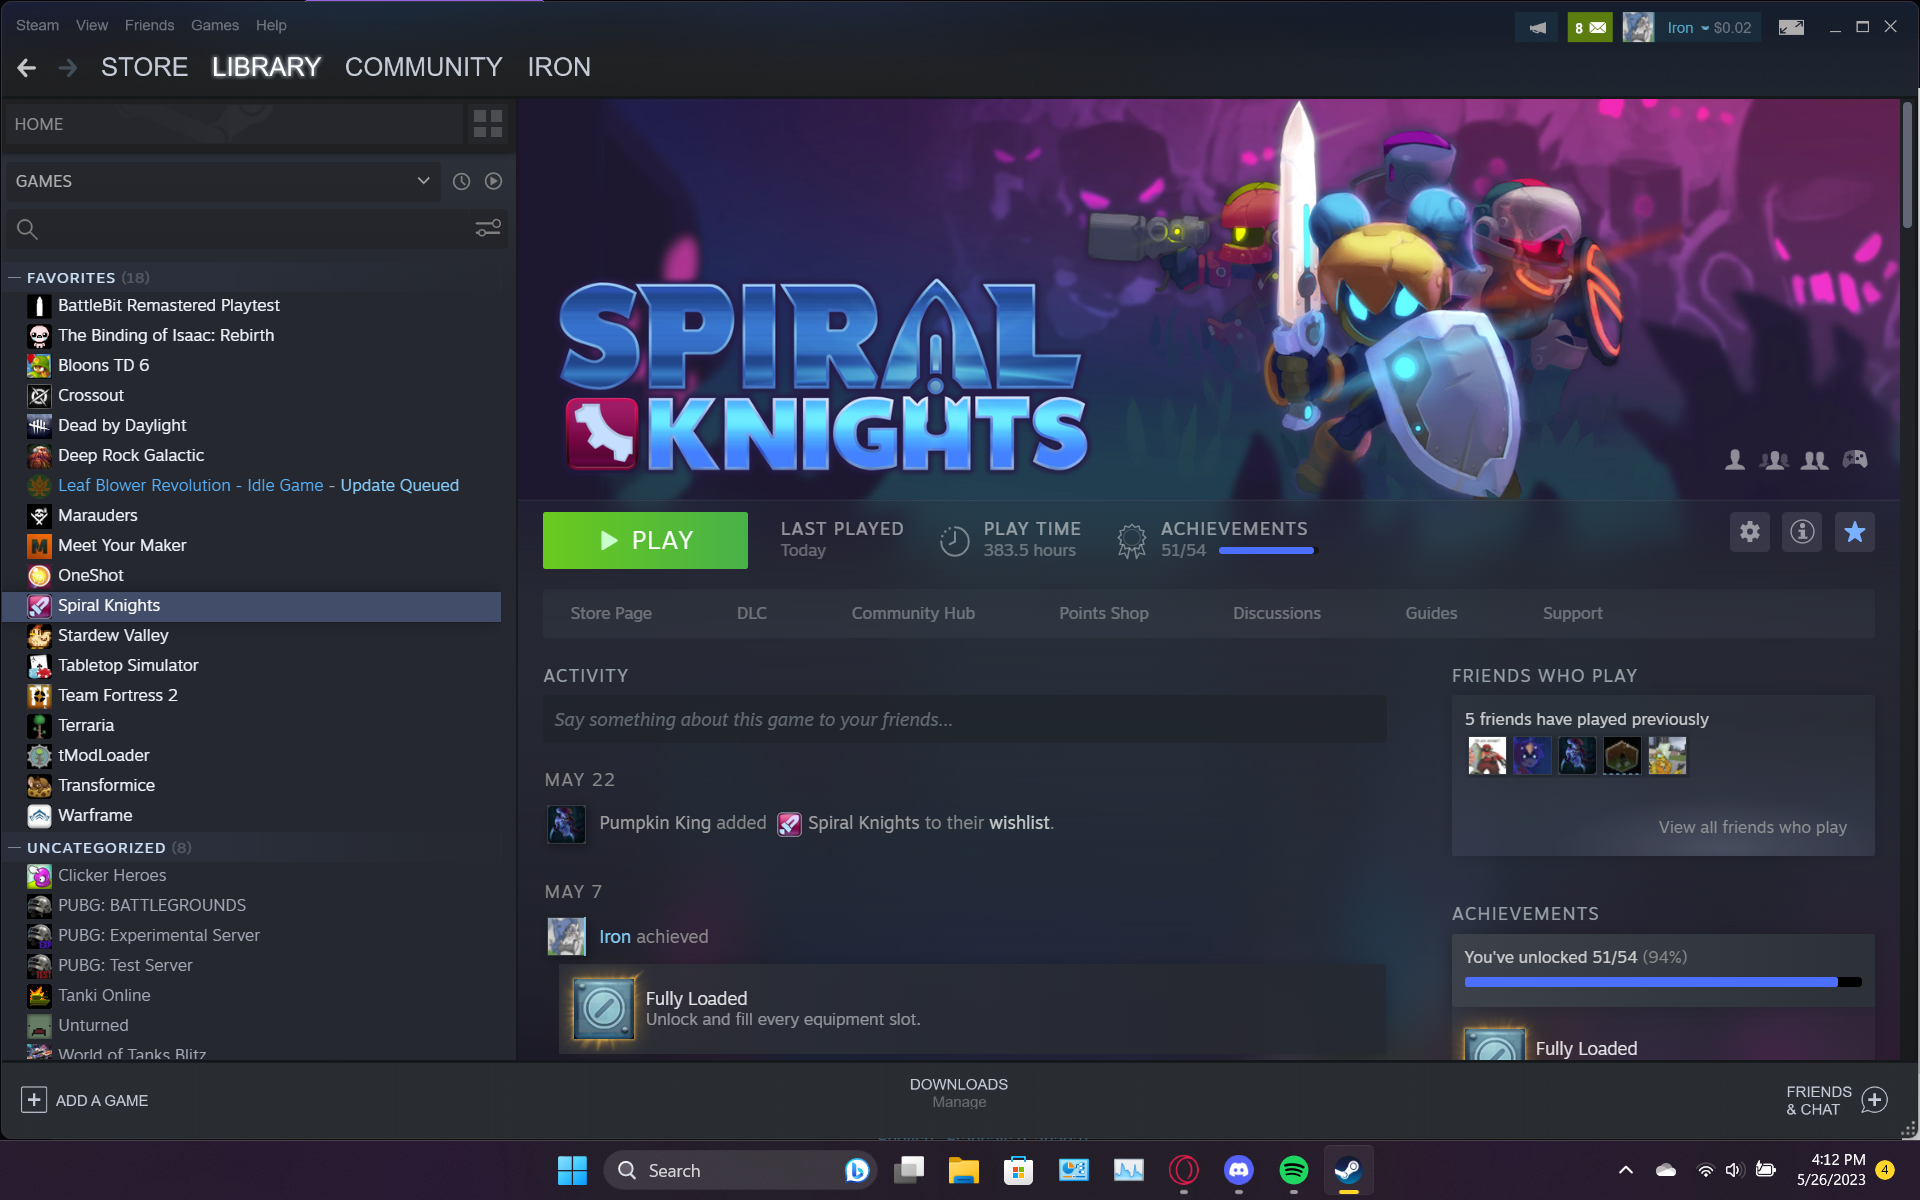
Task: Toggle the favorite star for Spiral Knights
Action: (1855, 532)
